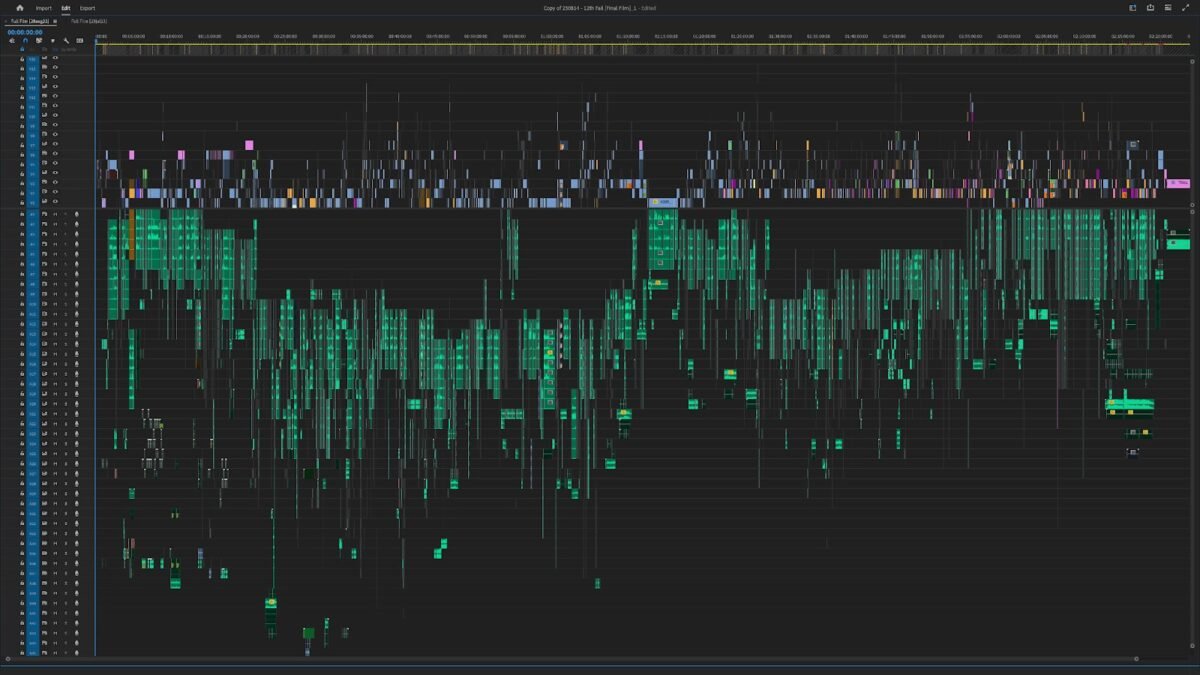Screen dimensions: 1200x675
Task: Solo the first audio track A1
Action: 66,215
